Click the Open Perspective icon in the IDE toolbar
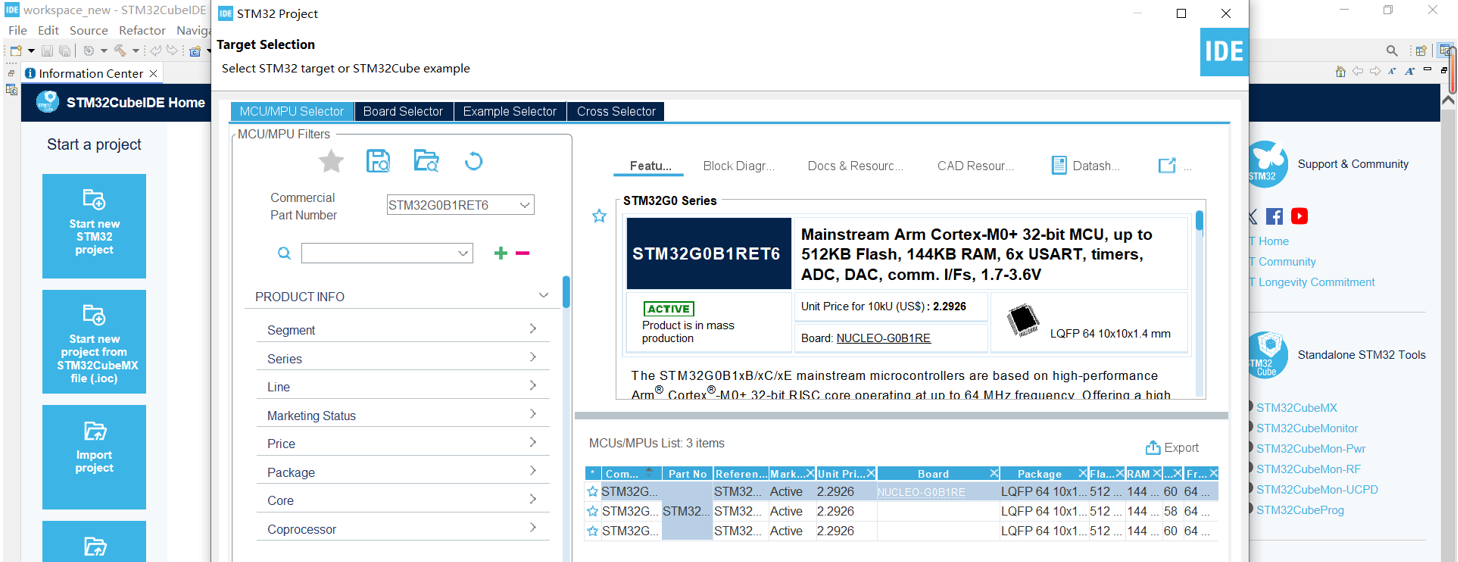Image resolution: width=1458 pixels, height=562 pixels. click(x=1421, y=50)
